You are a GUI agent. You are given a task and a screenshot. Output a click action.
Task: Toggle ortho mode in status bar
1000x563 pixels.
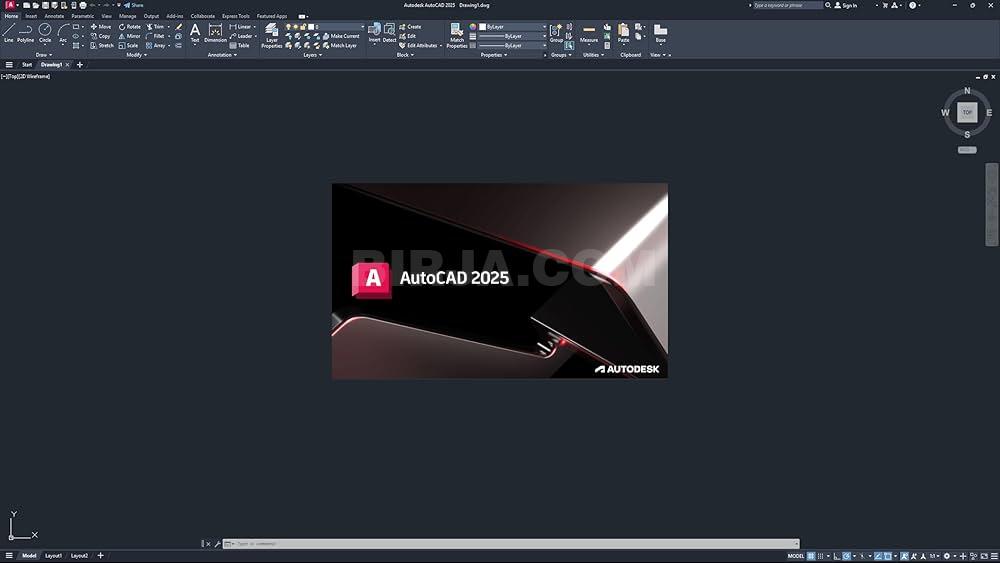click(836, 555)
